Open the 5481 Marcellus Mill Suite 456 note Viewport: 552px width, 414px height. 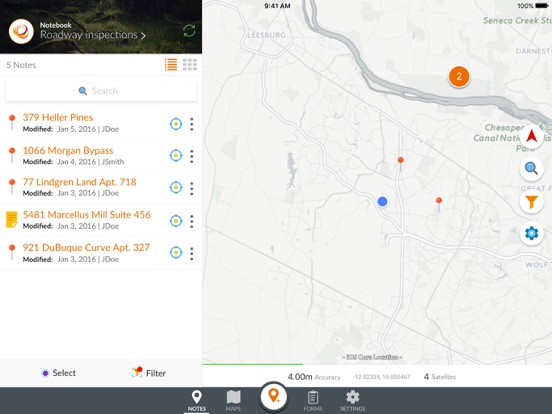[x=87, y=215]
